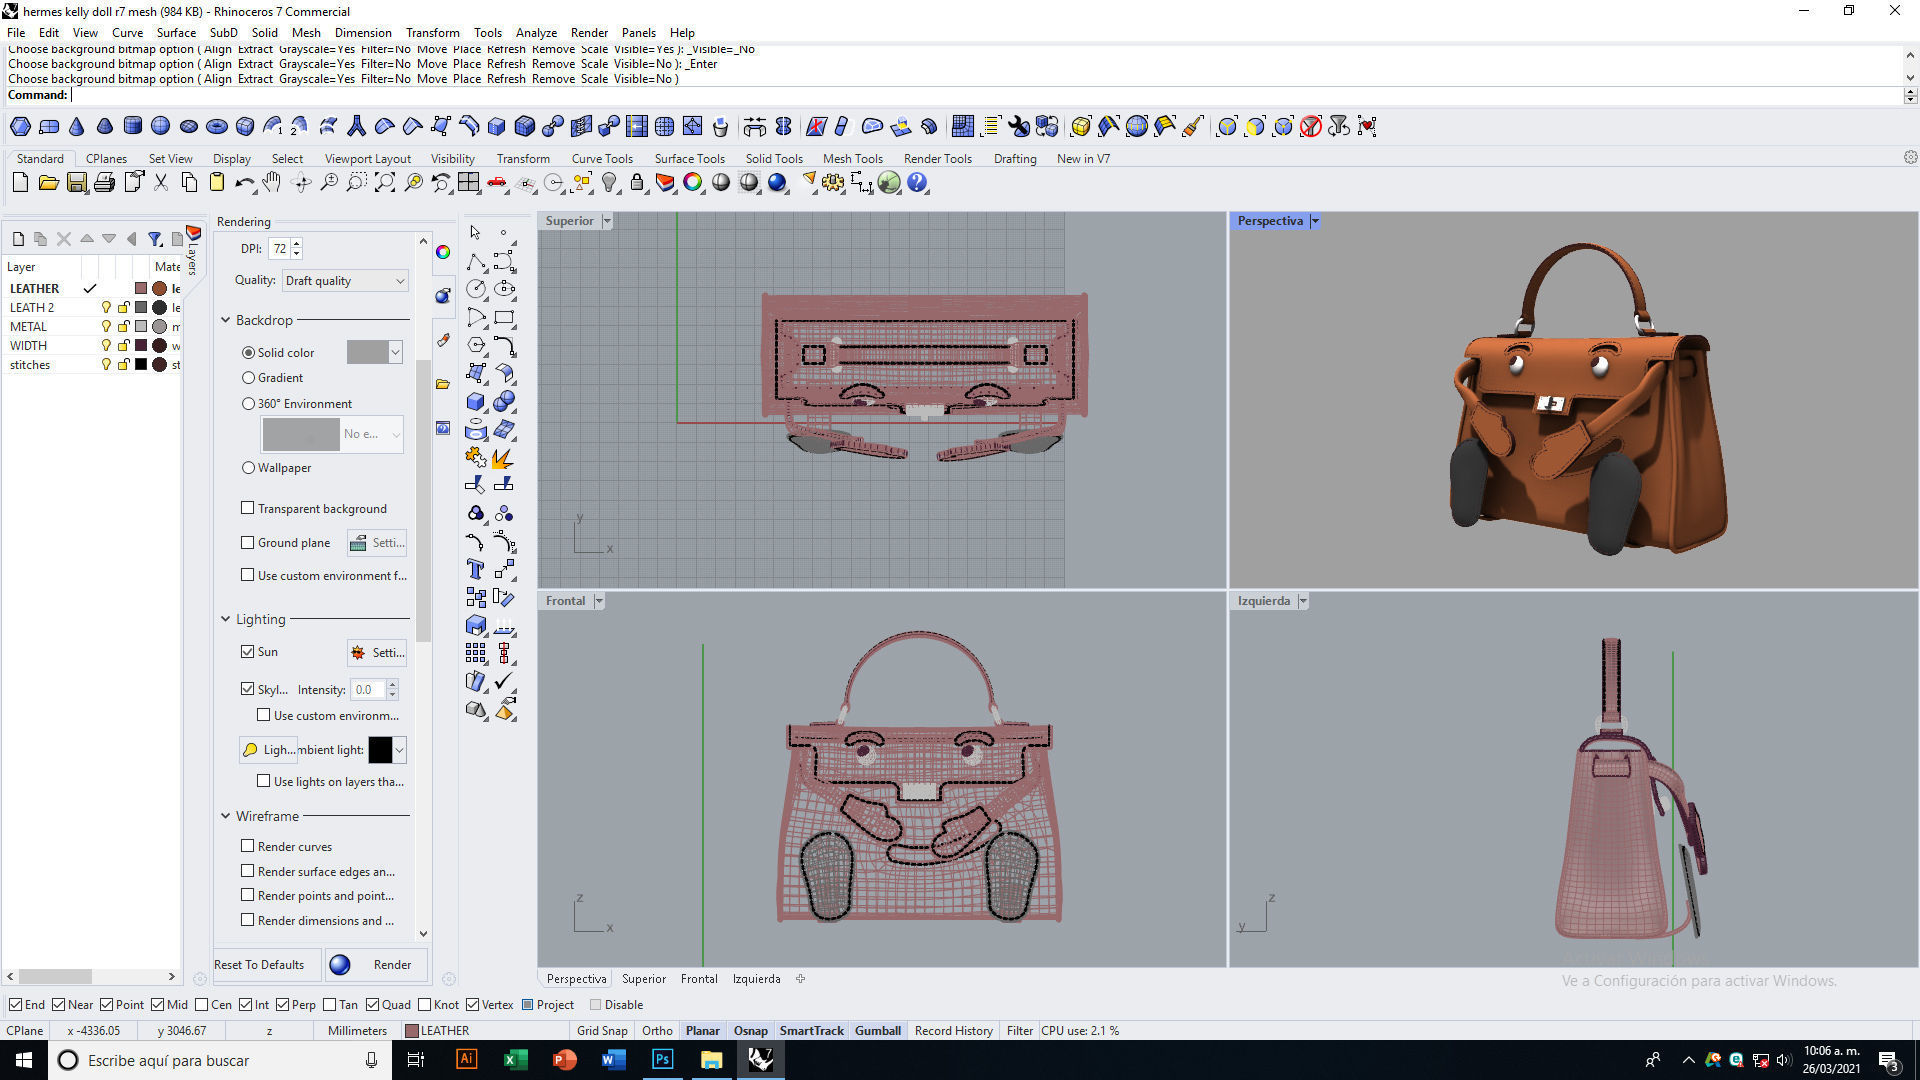Click the torus primitive icon in SubD toolbar
The width and height of the screenshot is (1920, 1080).
(216, 126)
